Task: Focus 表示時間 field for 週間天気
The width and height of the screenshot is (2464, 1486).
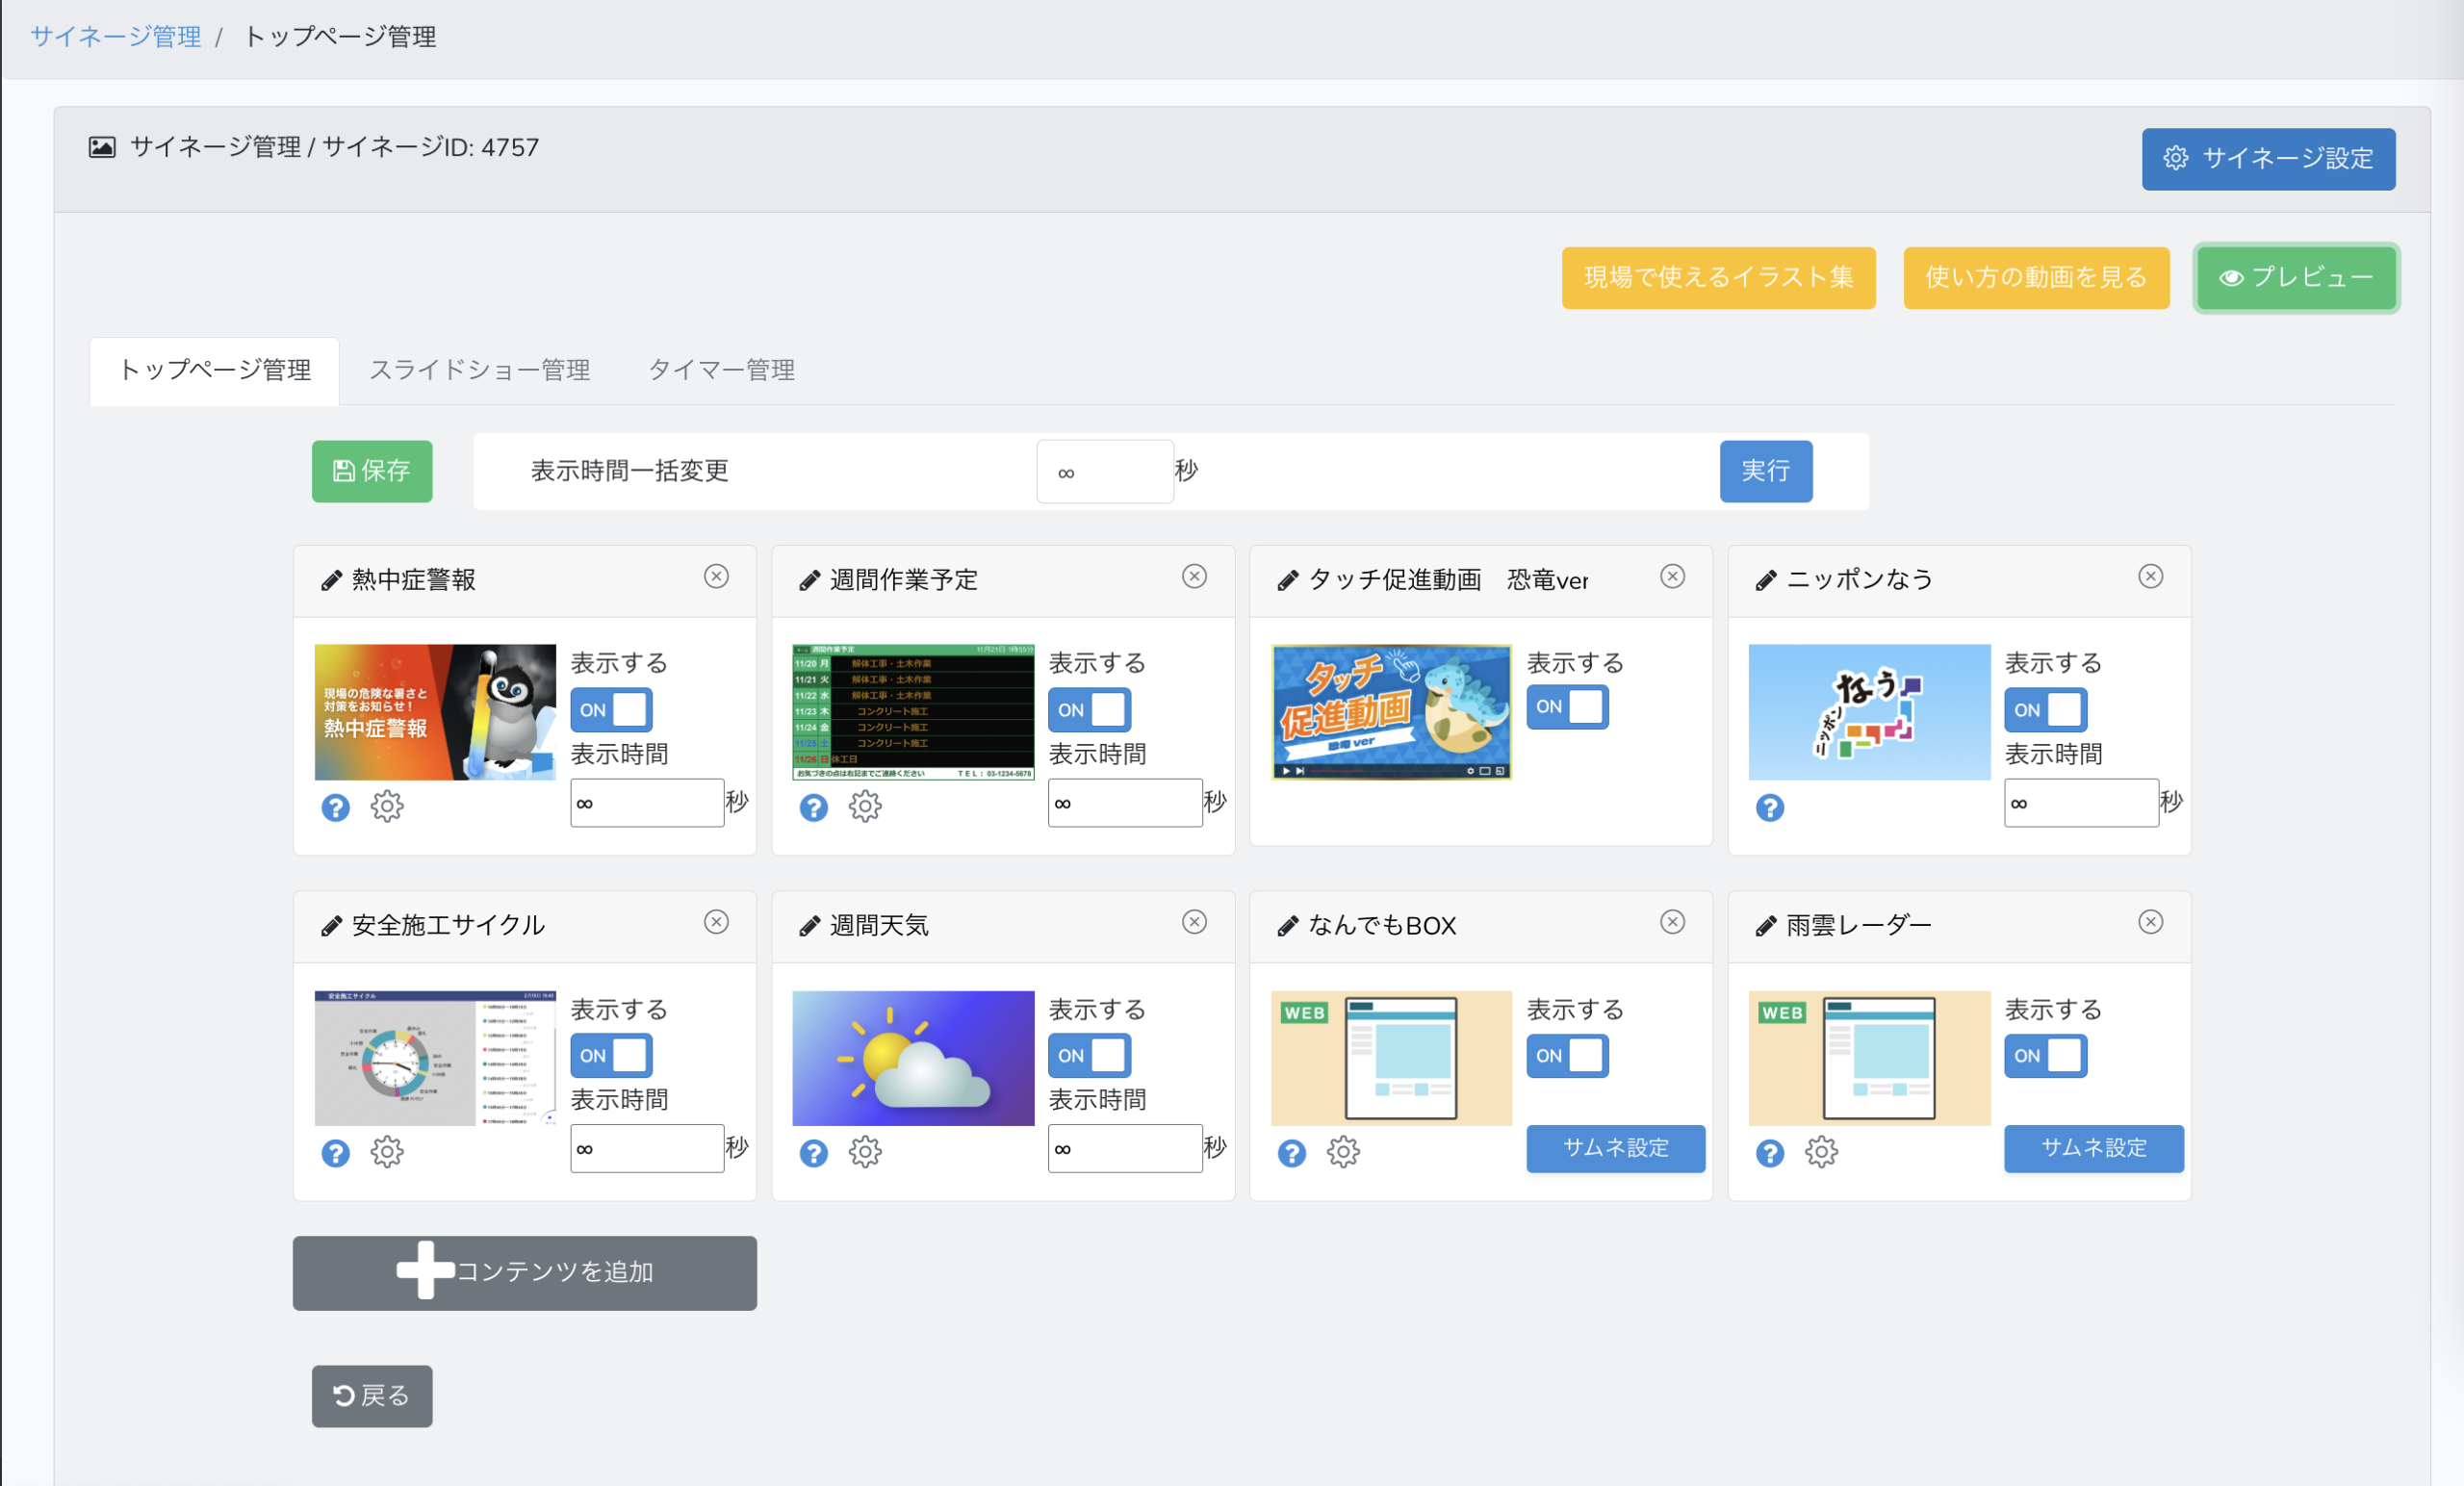Action: click(1125, 1149)
